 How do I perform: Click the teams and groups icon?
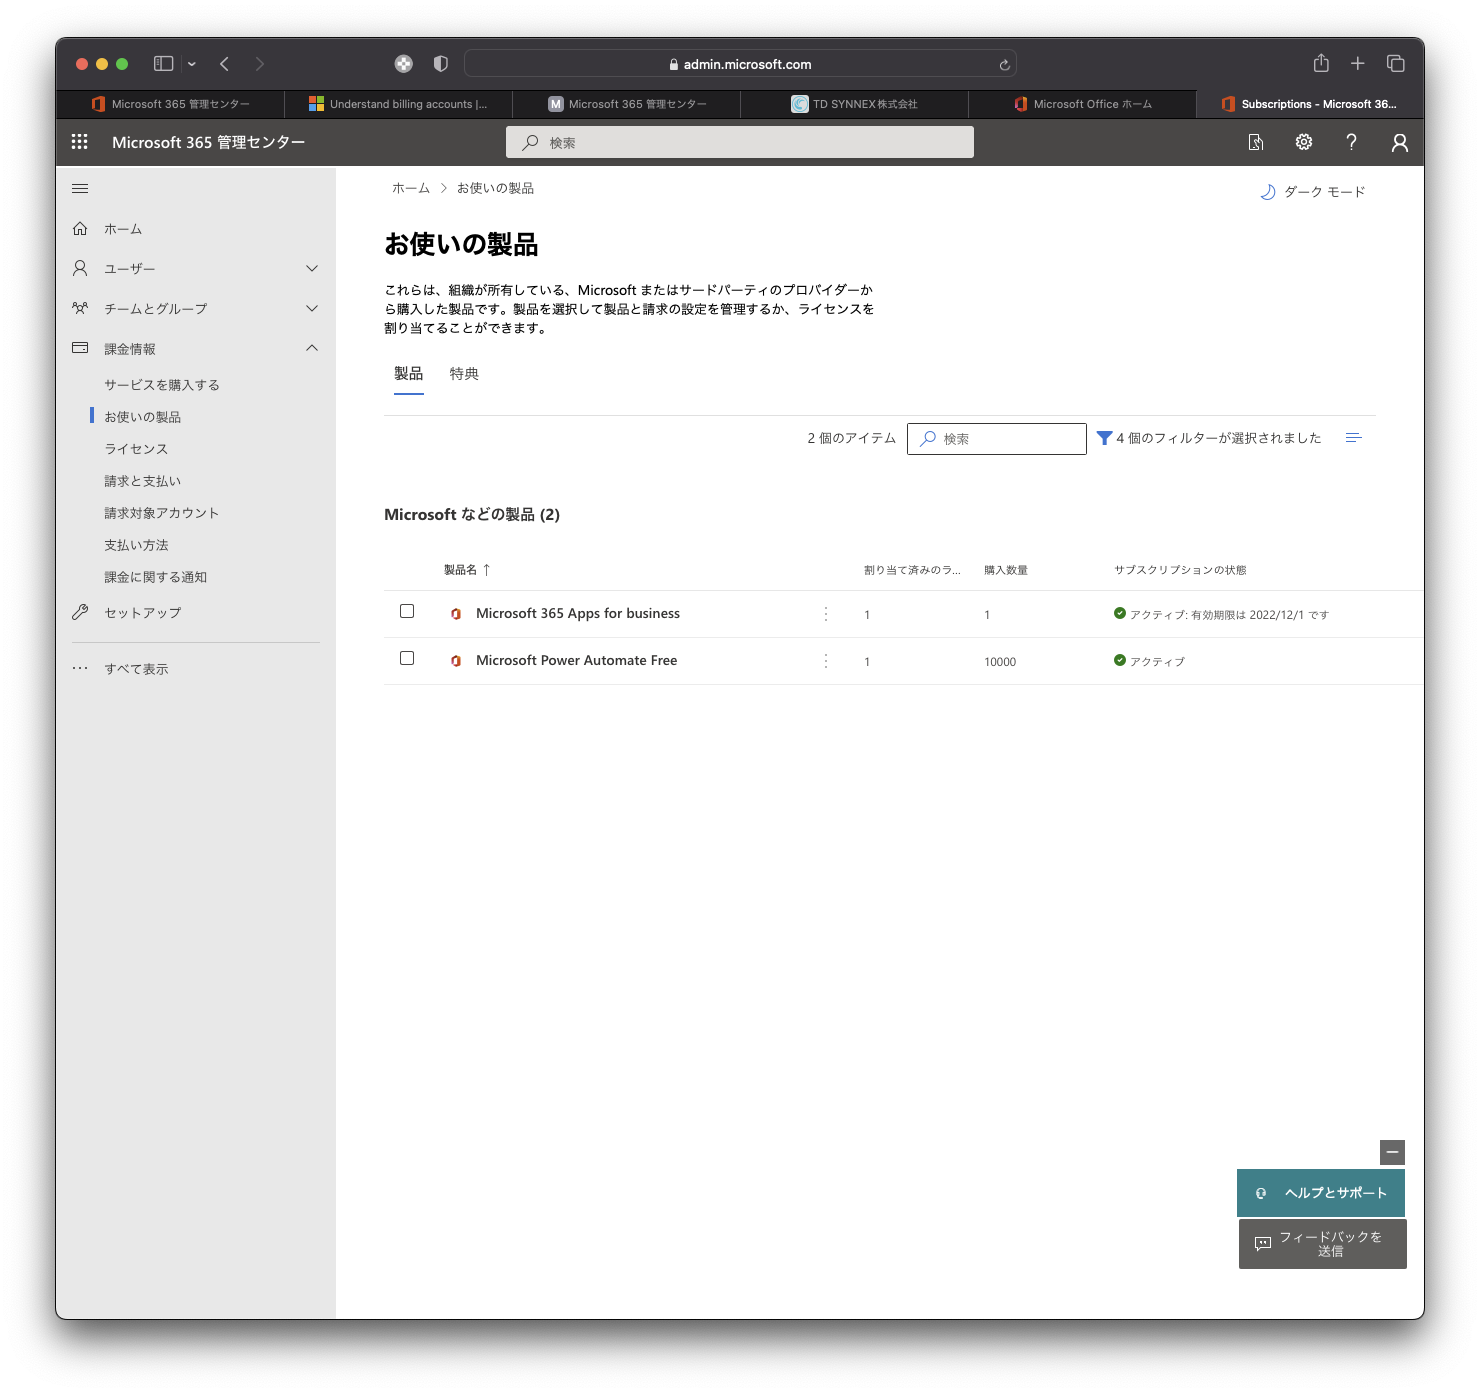coord(80,308)
